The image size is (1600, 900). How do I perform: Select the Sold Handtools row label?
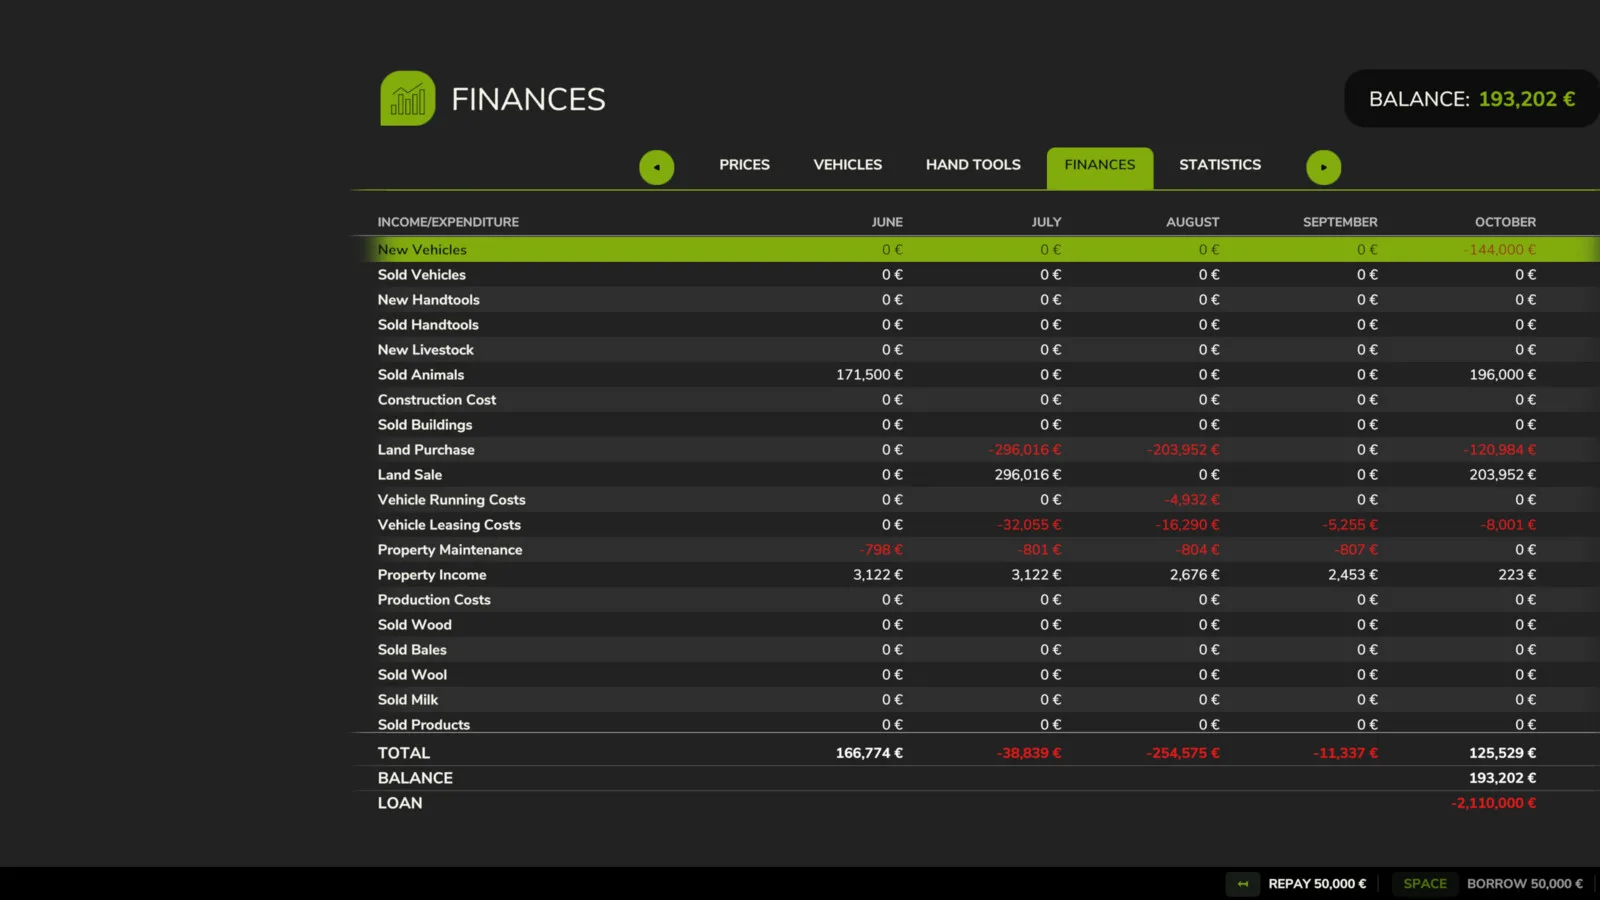[428, 325]
